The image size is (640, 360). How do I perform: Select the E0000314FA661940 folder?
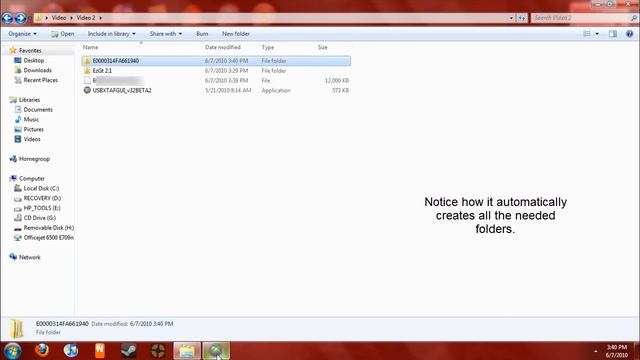tap(216, 61)
